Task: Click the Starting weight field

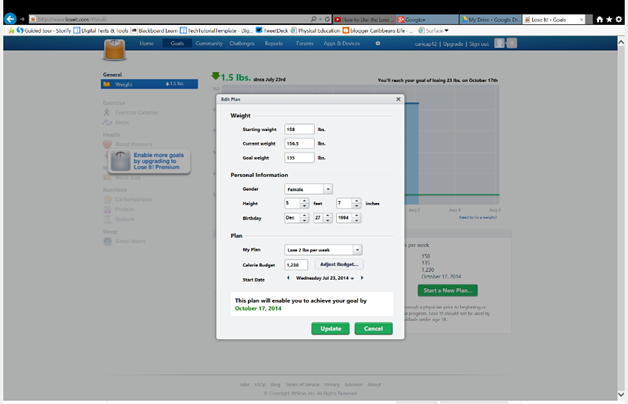Action: pos(299,129)
